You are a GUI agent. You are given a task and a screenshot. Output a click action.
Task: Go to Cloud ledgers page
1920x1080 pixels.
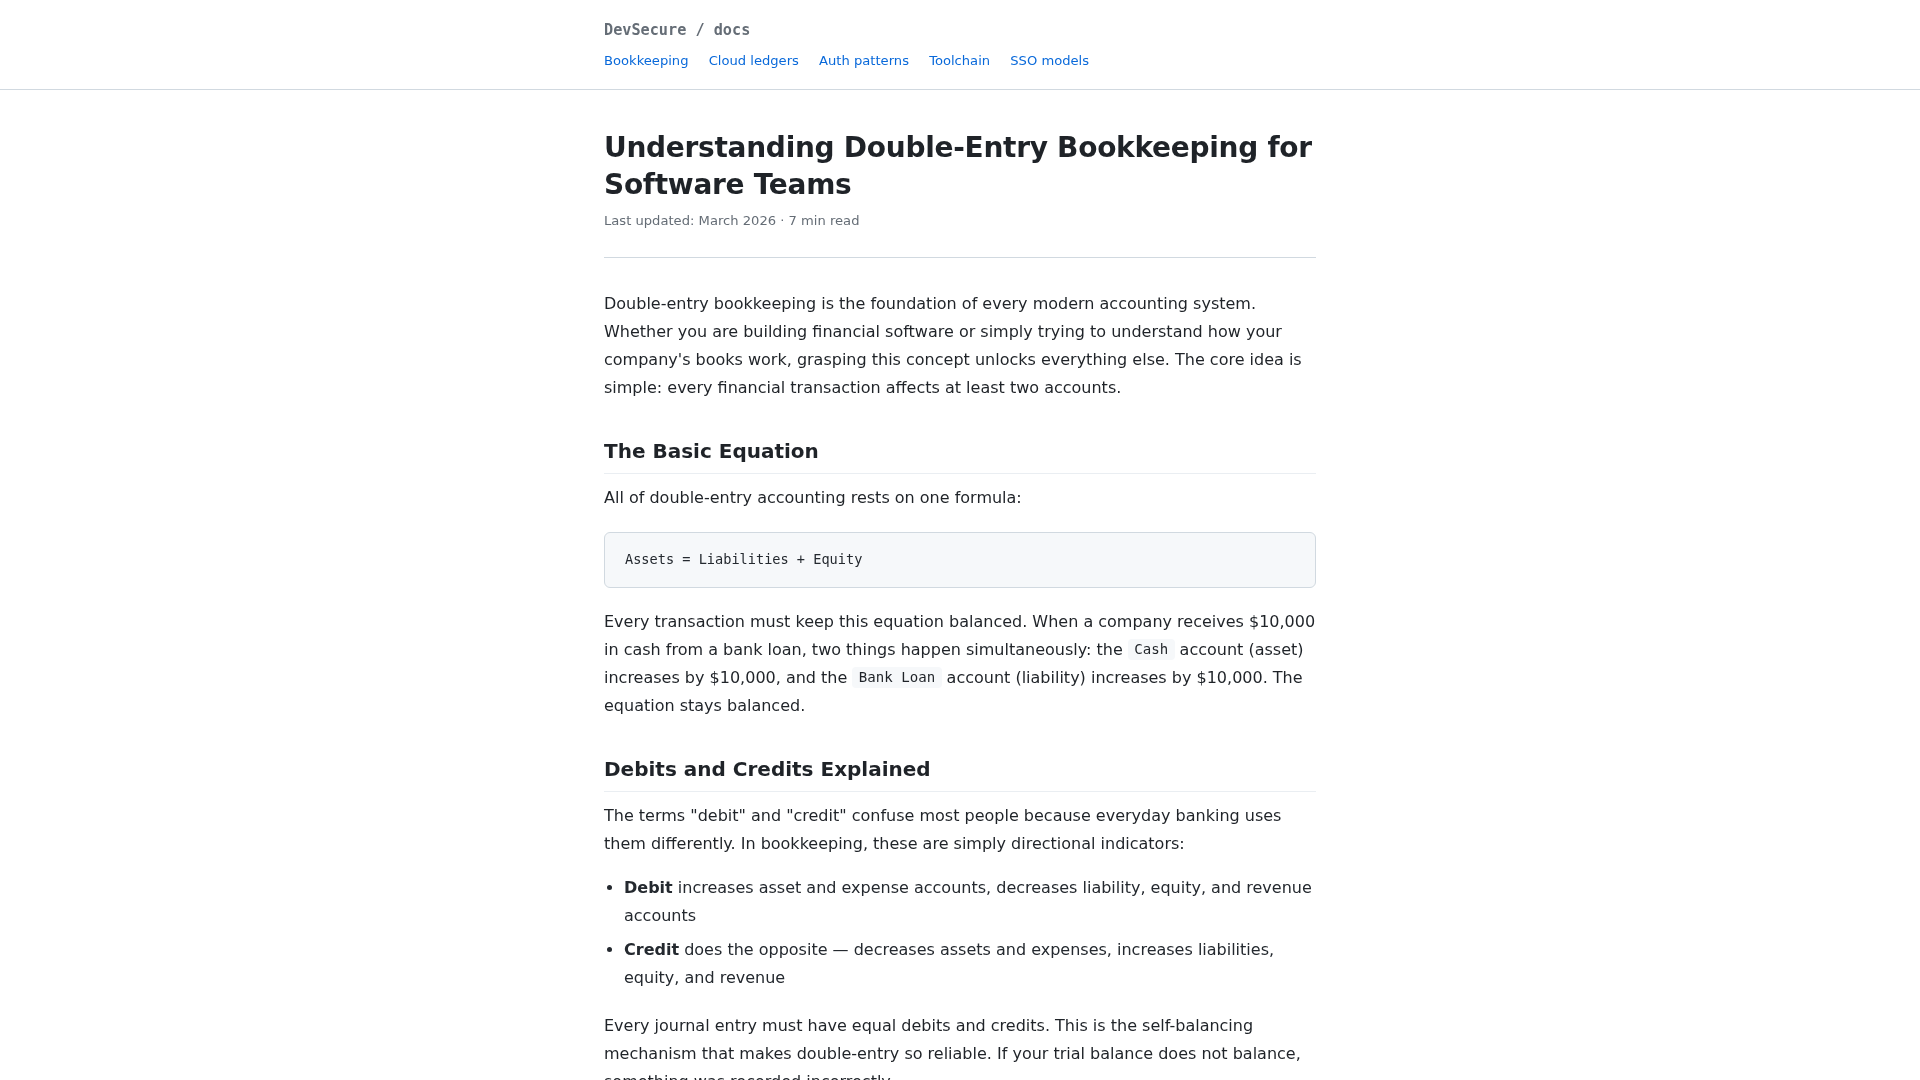click(753, 61)
